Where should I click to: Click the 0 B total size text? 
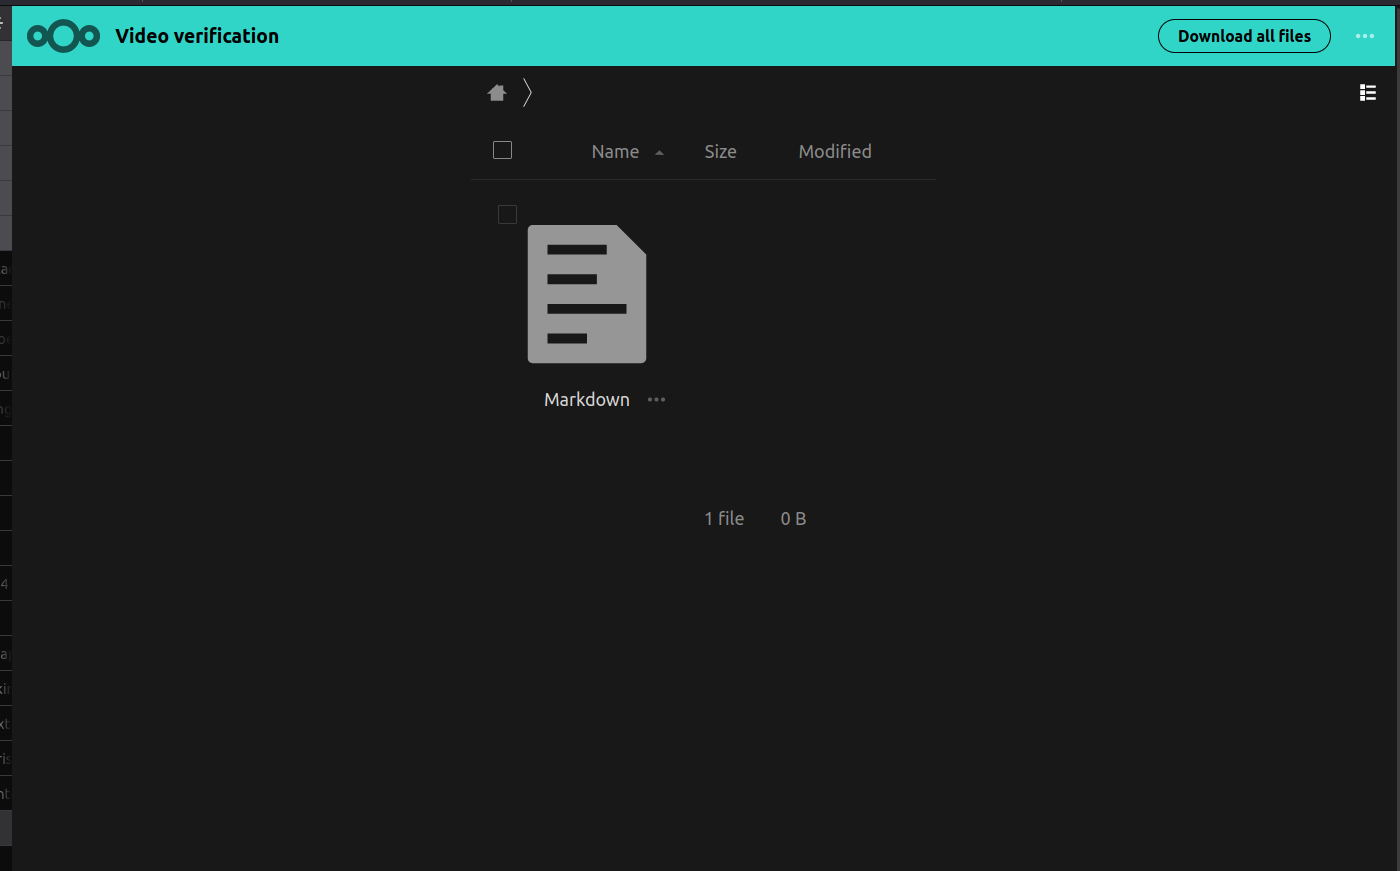point(793,519)
